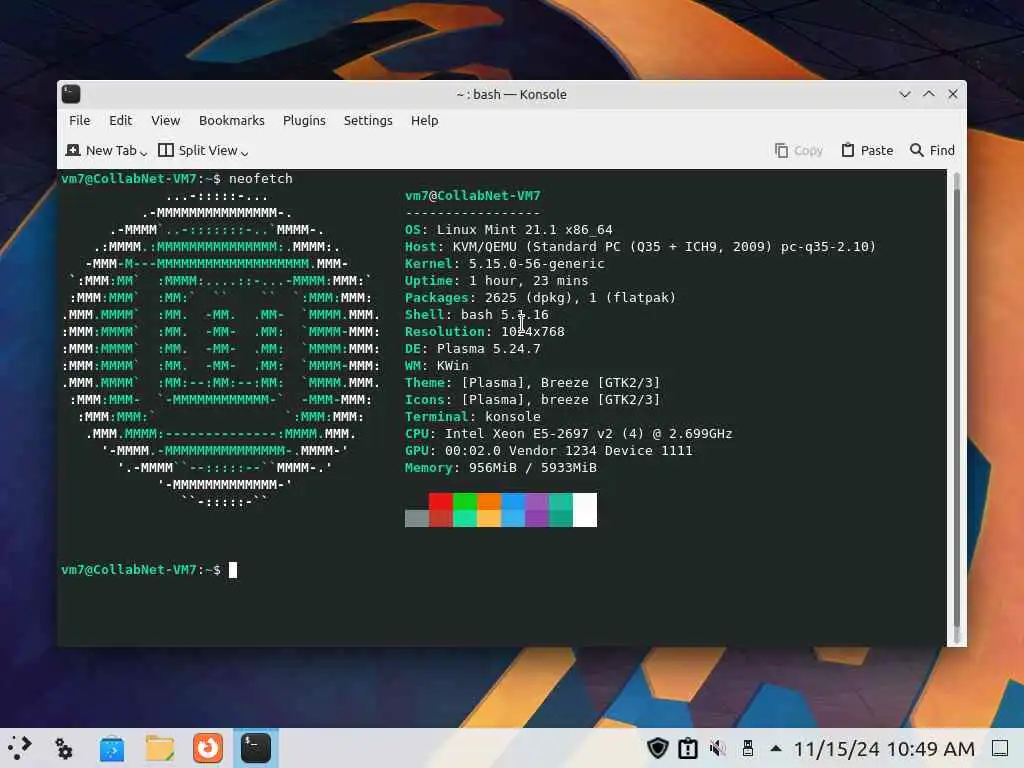This screenshot has height=768, width=1024.
Task: Launch Firefox from the taskbar
Action: 208,748
